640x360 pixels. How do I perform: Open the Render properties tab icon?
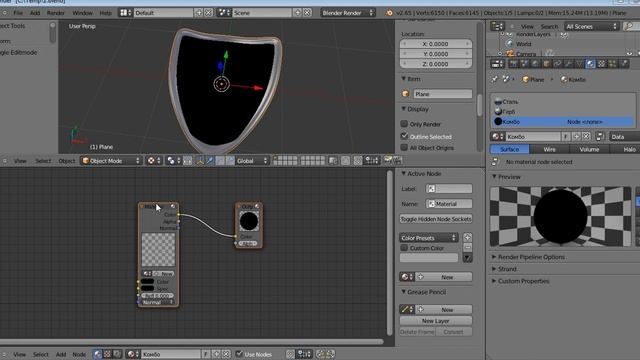click(513, 64)
